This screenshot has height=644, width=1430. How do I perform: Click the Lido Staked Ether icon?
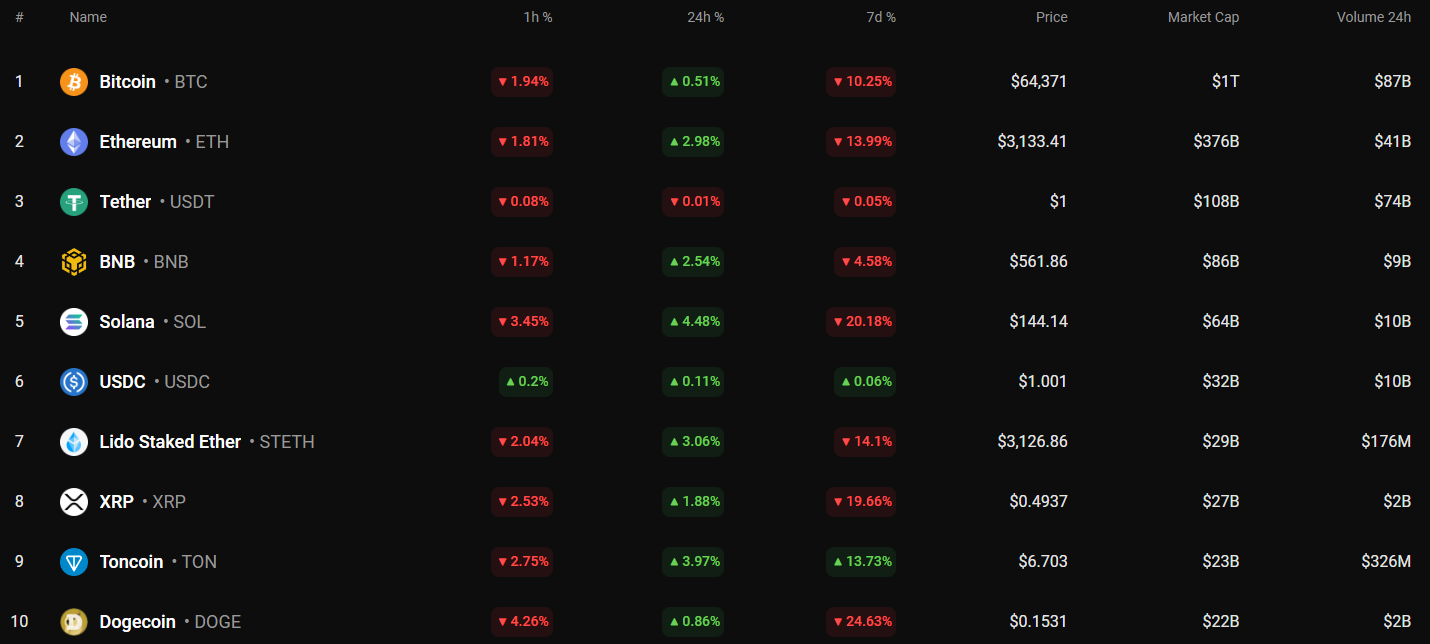tap(74, 442)
